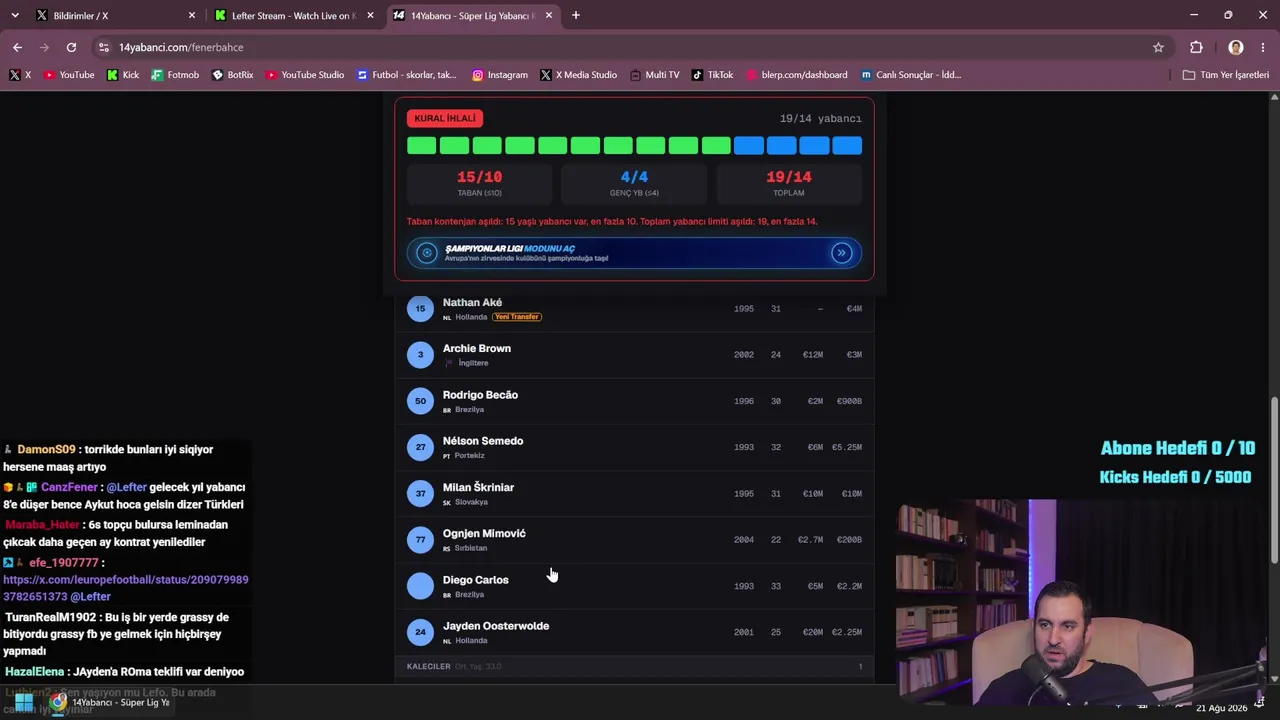
Task: Open the Canlı Sonuçlar bookmark
Action: 910,75
